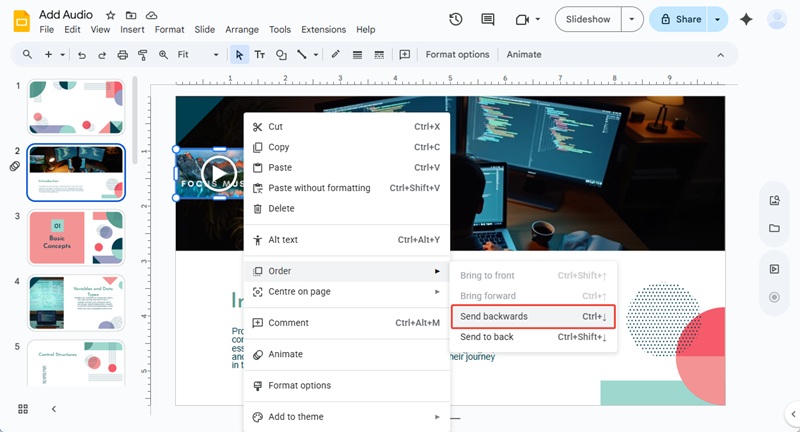Select Send to back option
Image resolution: width=800 pixels, height=432 pixels.
533,337
